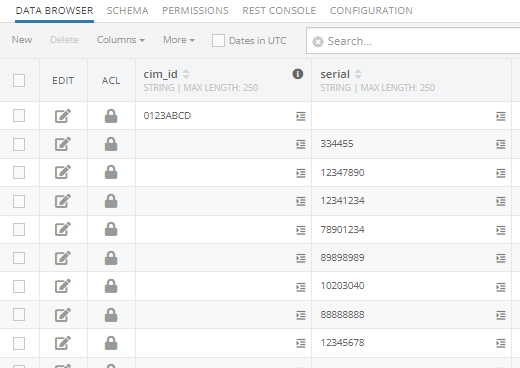Image resolution: width=520 pixels, height=368 pixels.
Task: Open the edit icon for serial 12347890
Action: tap(63, 172)
